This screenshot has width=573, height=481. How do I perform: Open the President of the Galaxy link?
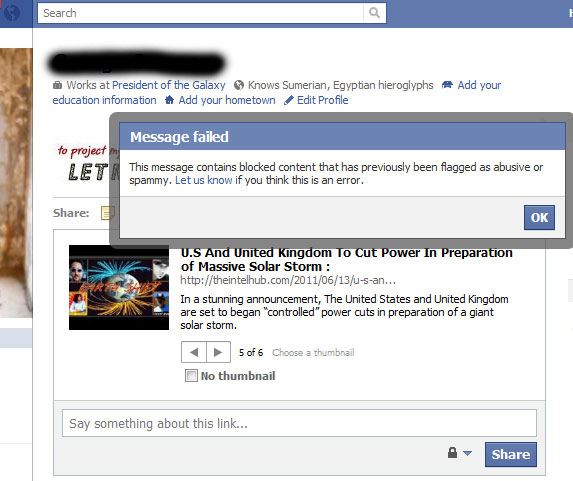point(168,85)
